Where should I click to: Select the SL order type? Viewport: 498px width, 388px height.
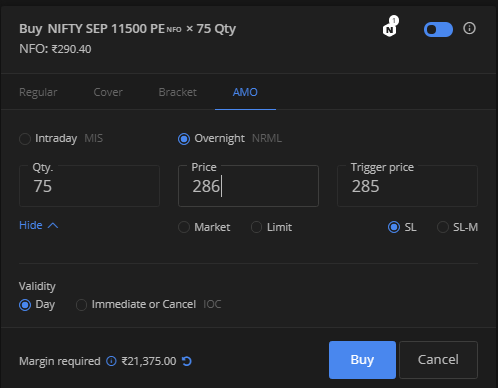(x=402, y=227)
